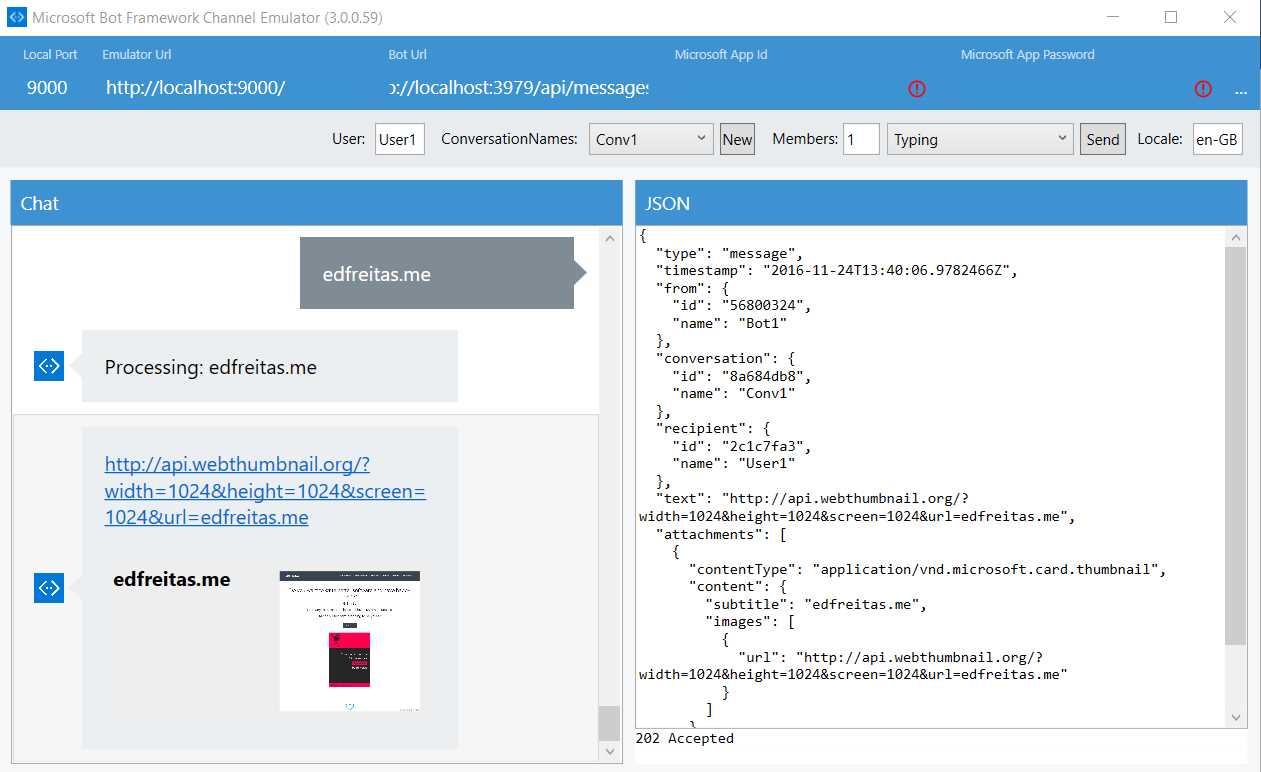Click the JSON 'type': 'message' line
Image resolution: width=1261 pixels, height=772 pixels.
point(729,253)
